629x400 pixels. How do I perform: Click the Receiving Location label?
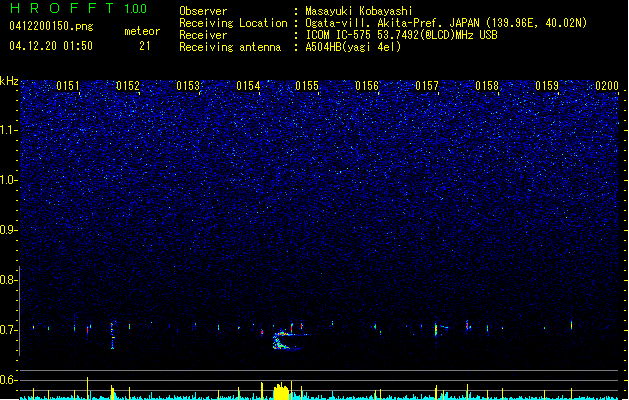233,23
